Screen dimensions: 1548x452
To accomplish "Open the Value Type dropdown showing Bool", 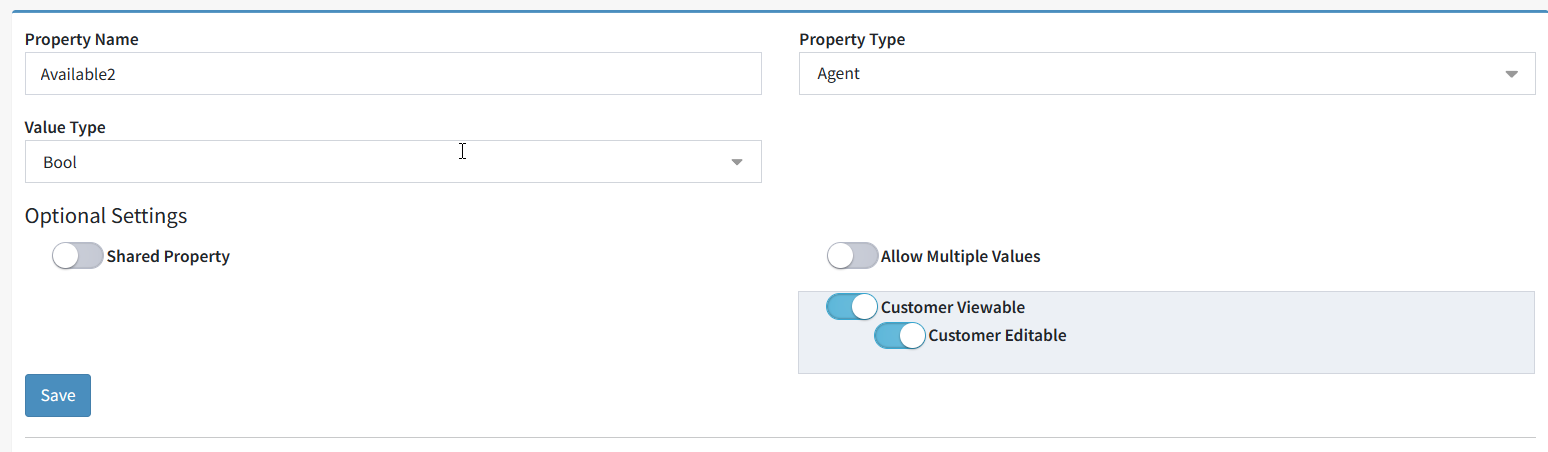I will pyautogui.click(x=393, y=162).
